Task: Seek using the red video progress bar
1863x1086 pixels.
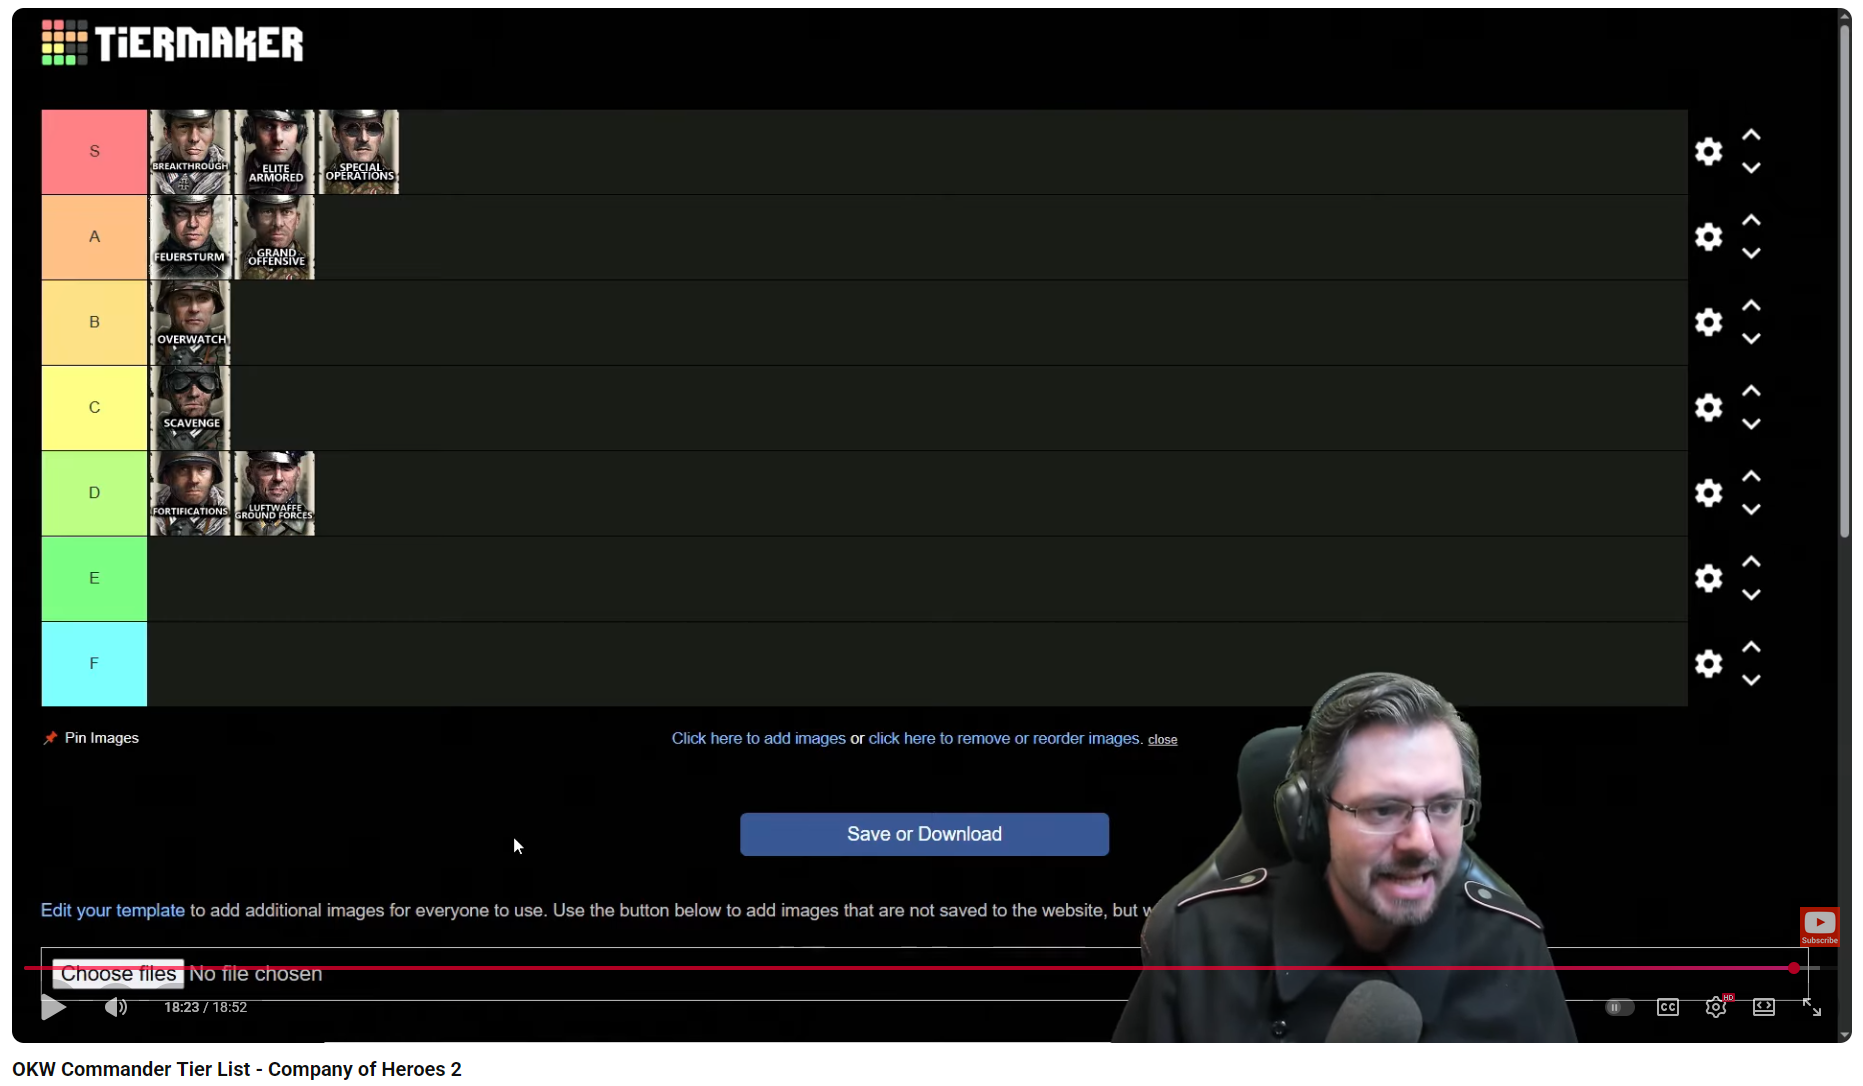Action: point(929,968)
